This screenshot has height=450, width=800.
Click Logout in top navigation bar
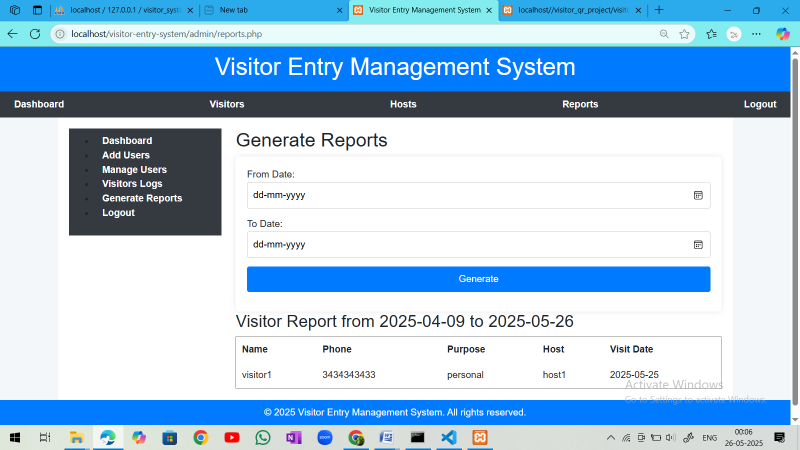760,104
